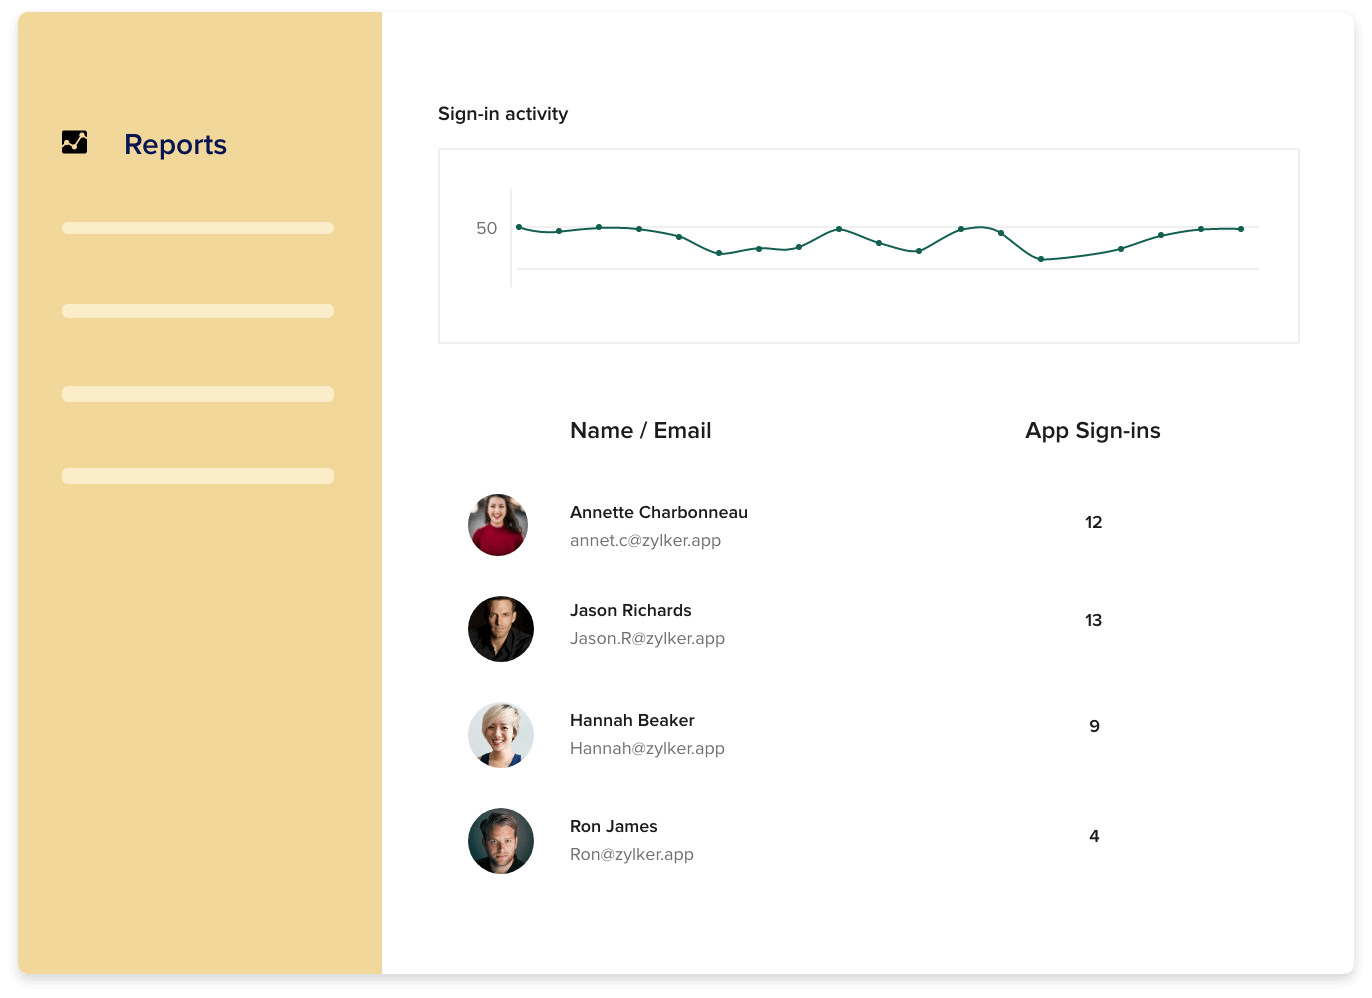
Task: Sort by the Name / Email column header
Action: [x=640, y=430]
